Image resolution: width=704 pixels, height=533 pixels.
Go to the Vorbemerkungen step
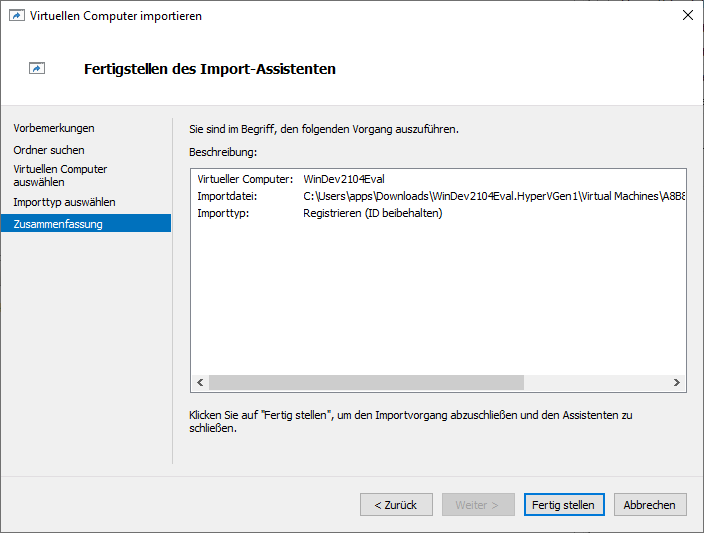point(54,128)
